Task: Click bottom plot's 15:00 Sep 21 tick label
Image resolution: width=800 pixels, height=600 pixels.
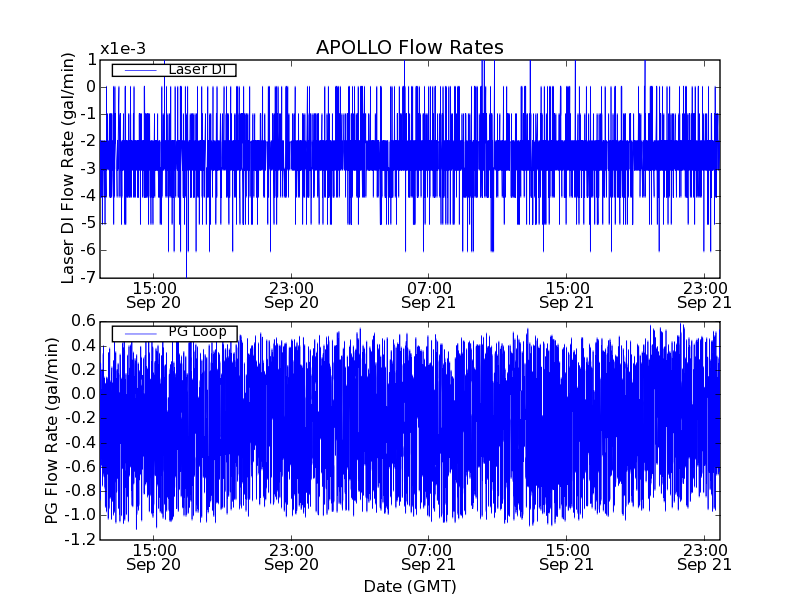Action: 566,556
